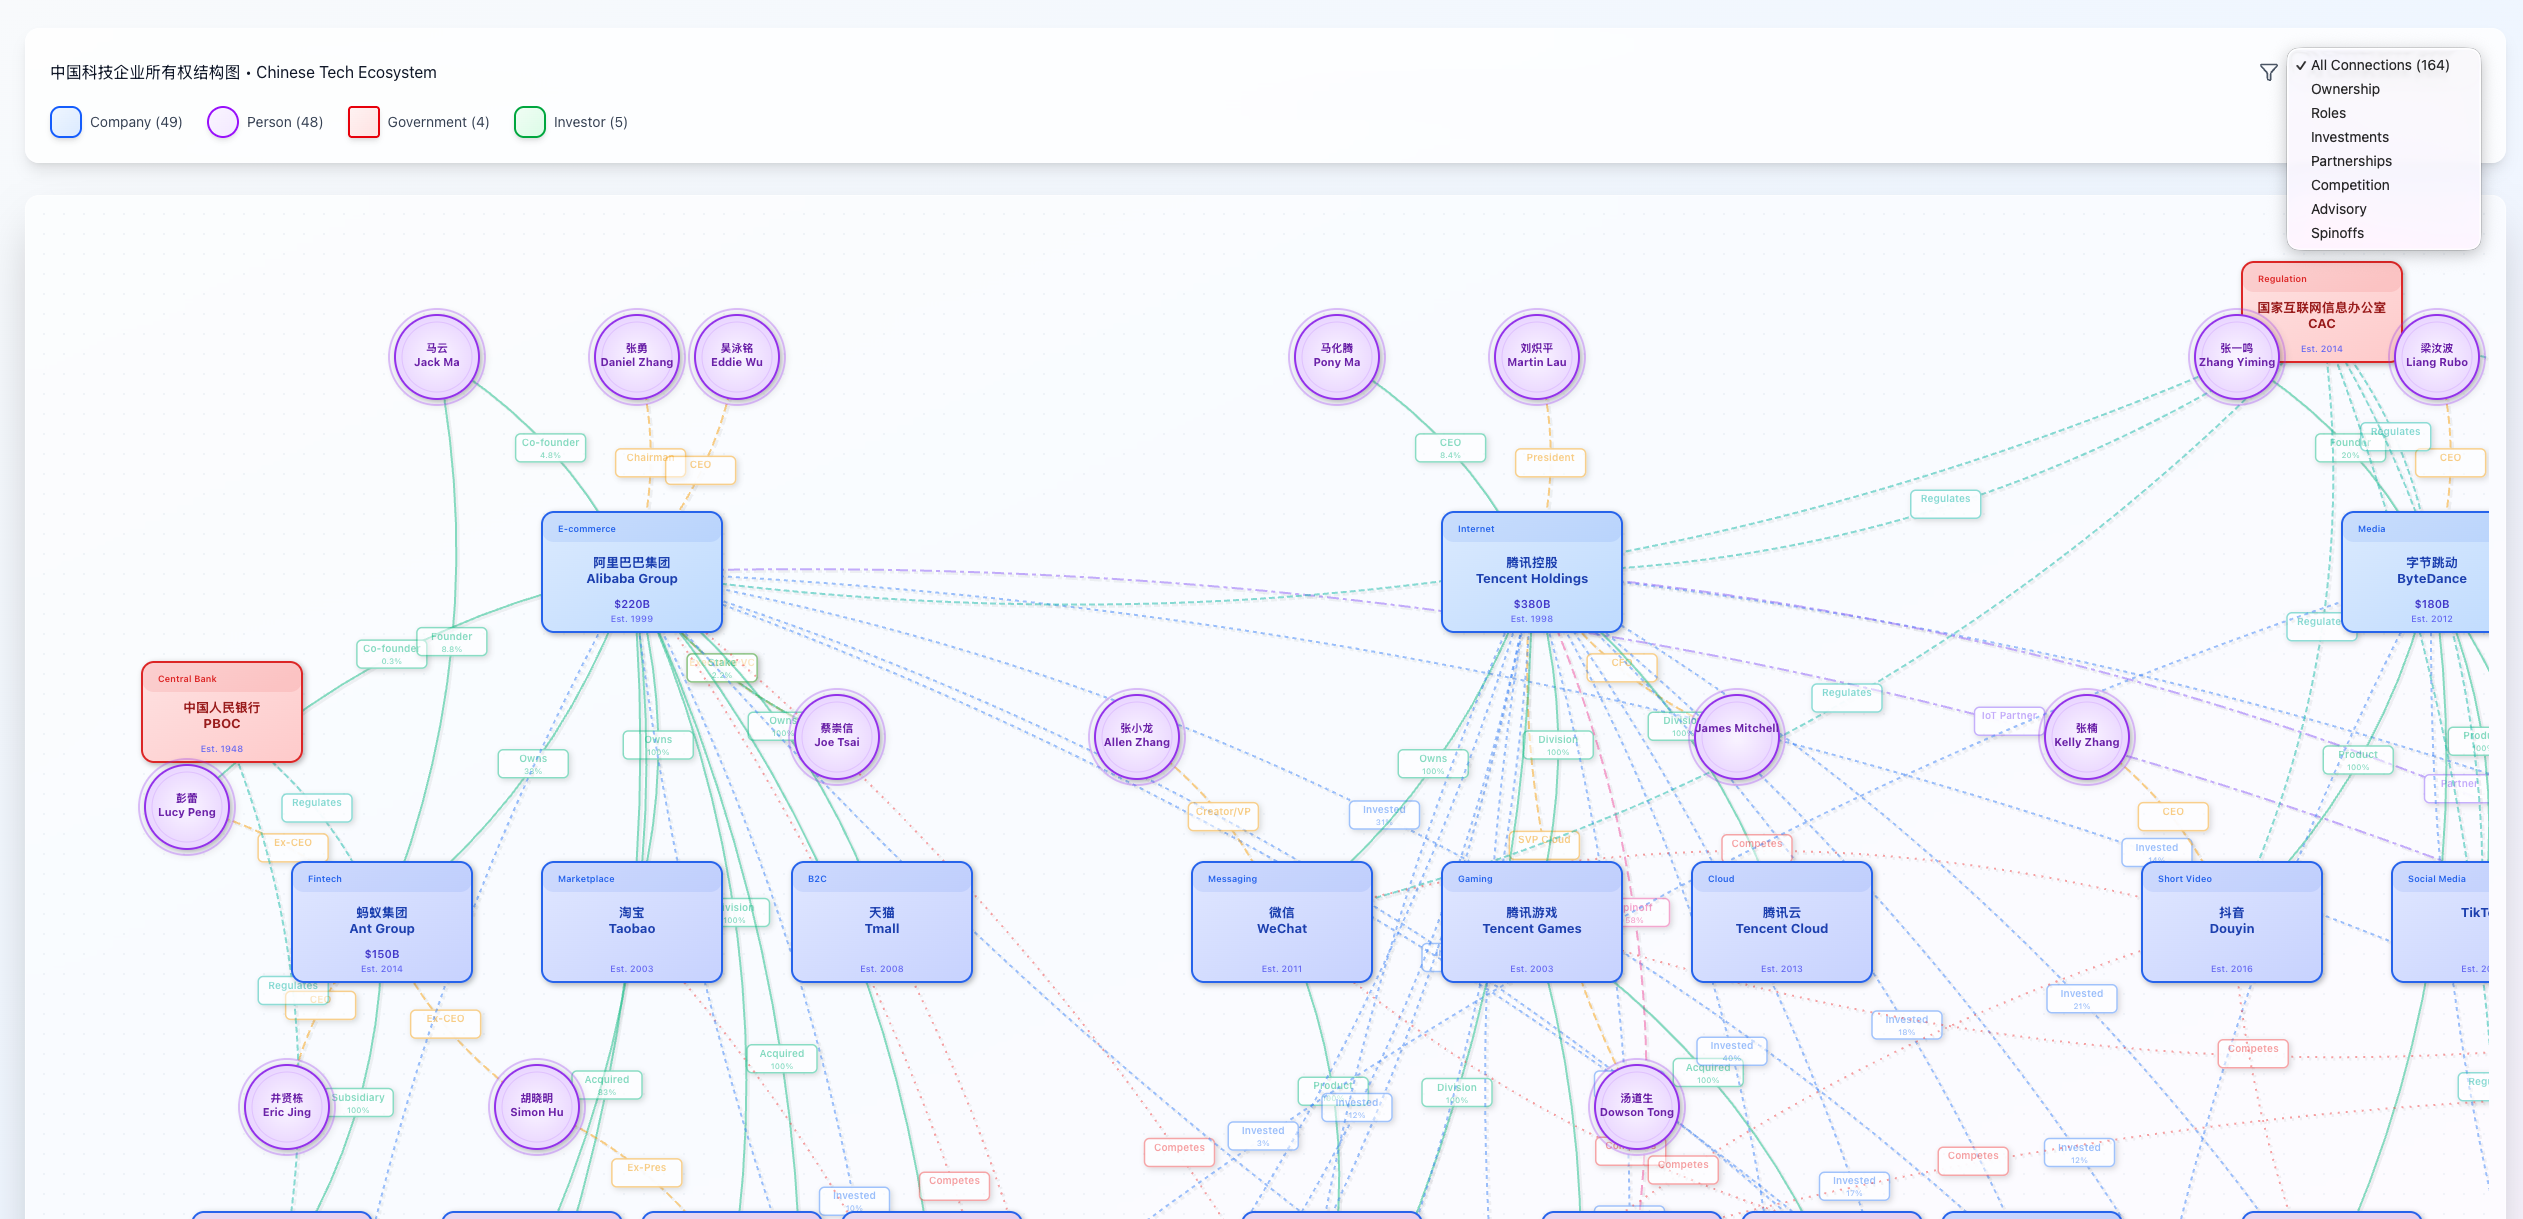Choose Competition filter option
This screenshot has width=2523, height=1219.
point(2383,185)
